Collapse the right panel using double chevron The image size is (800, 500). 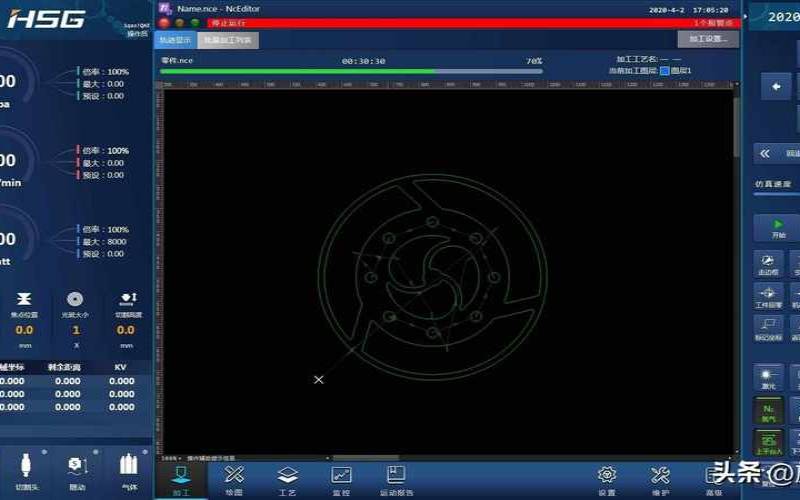(x=764, y=154)
